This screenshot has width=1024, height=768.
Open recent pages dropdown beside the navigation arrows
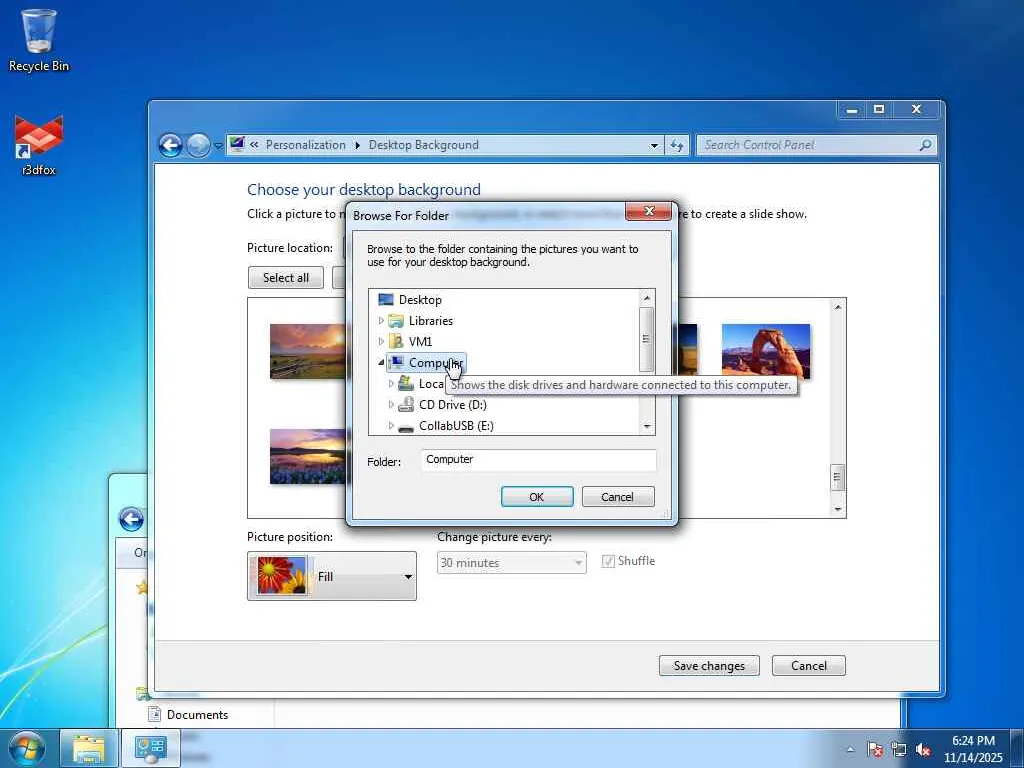(x=218, y=146)
